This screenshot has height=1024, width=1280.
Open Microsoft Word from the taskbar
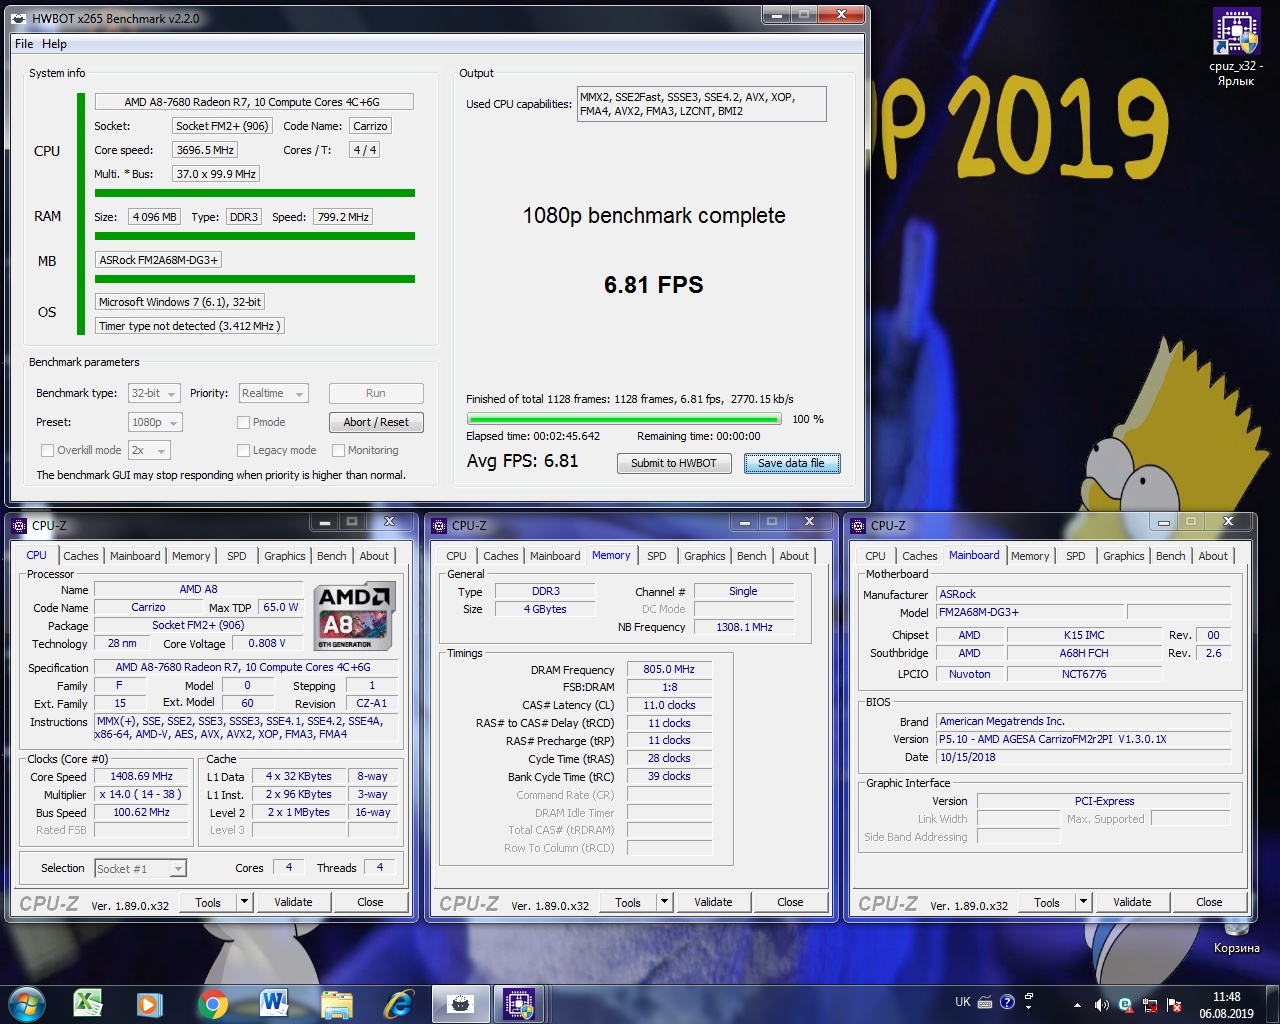coord(274,1003)
